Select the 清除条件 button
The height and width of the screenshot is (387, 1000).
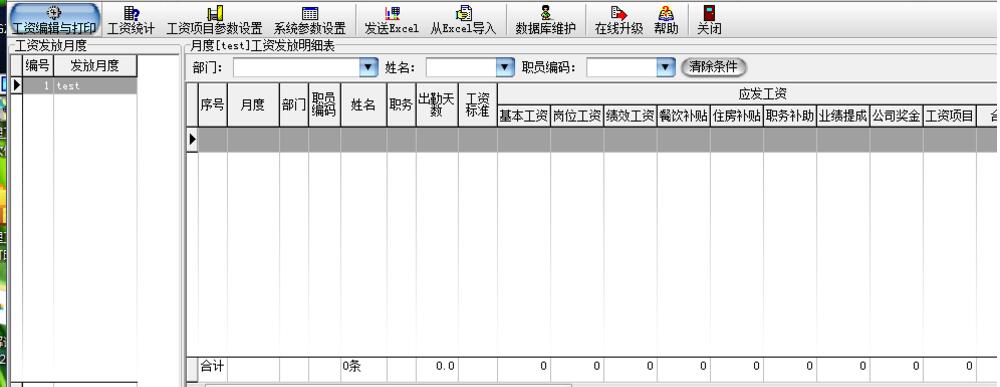coord(713,67)
